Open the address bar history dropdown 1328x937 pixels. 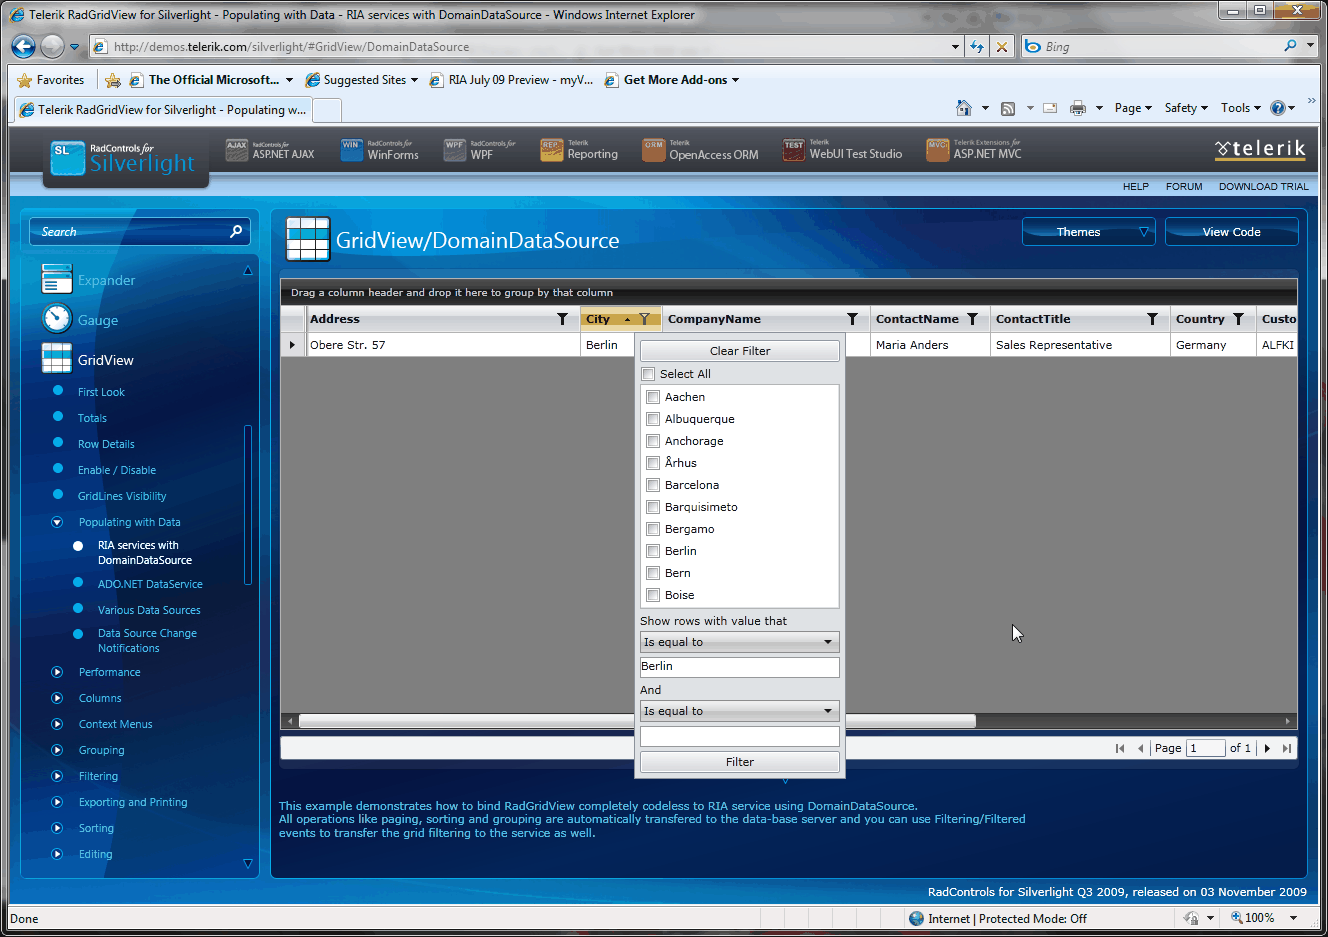click(x=956, y=47)
